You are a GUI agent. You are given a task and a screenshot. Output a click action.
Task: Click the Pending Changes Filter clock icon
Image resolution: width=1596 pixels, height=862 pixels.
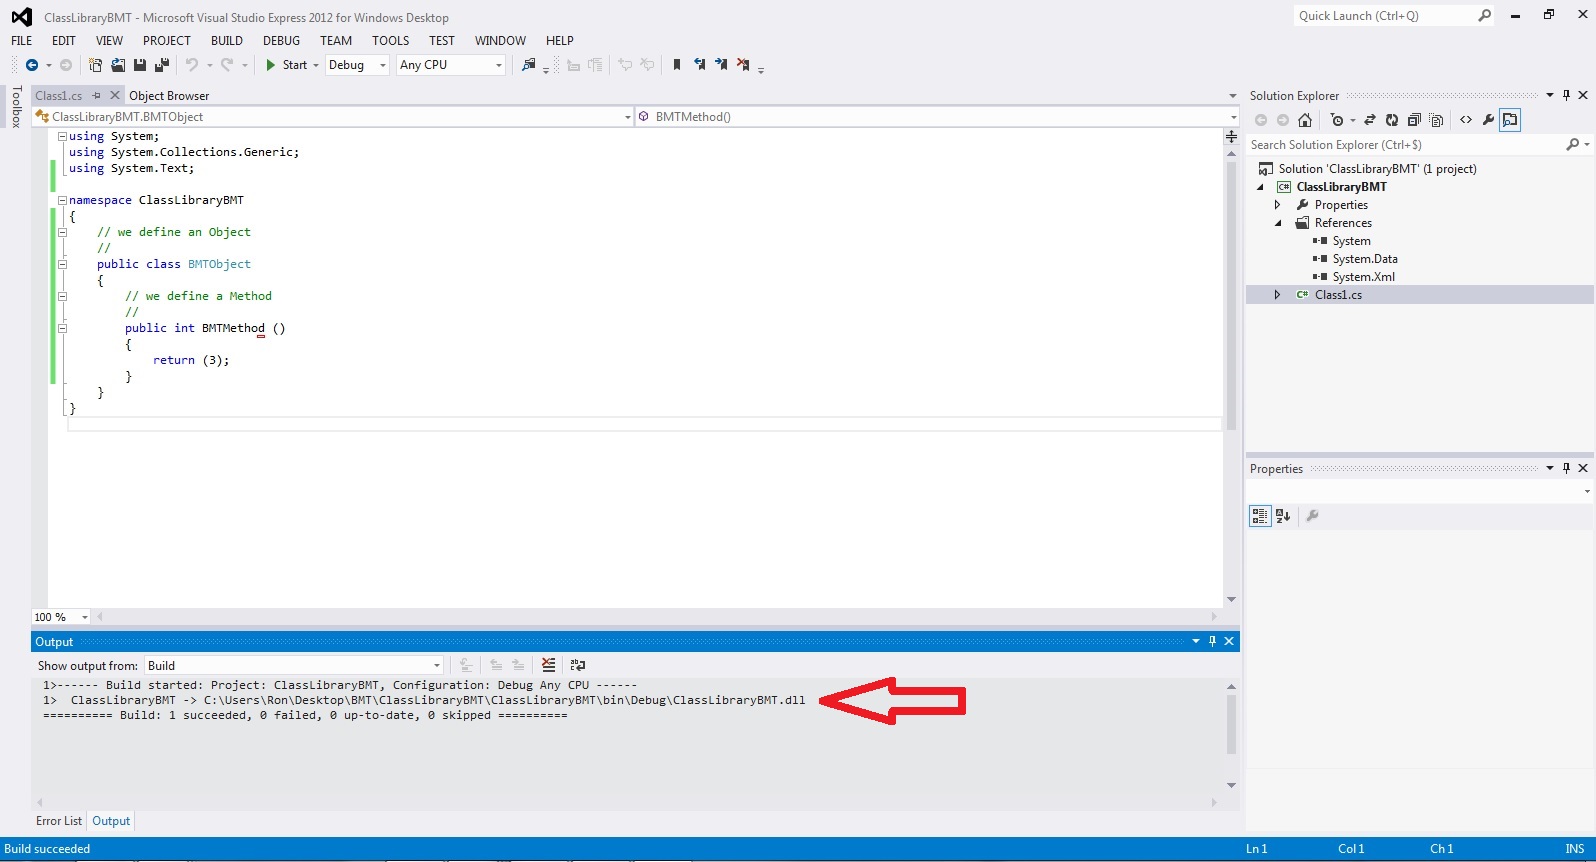click(1337, 120)
